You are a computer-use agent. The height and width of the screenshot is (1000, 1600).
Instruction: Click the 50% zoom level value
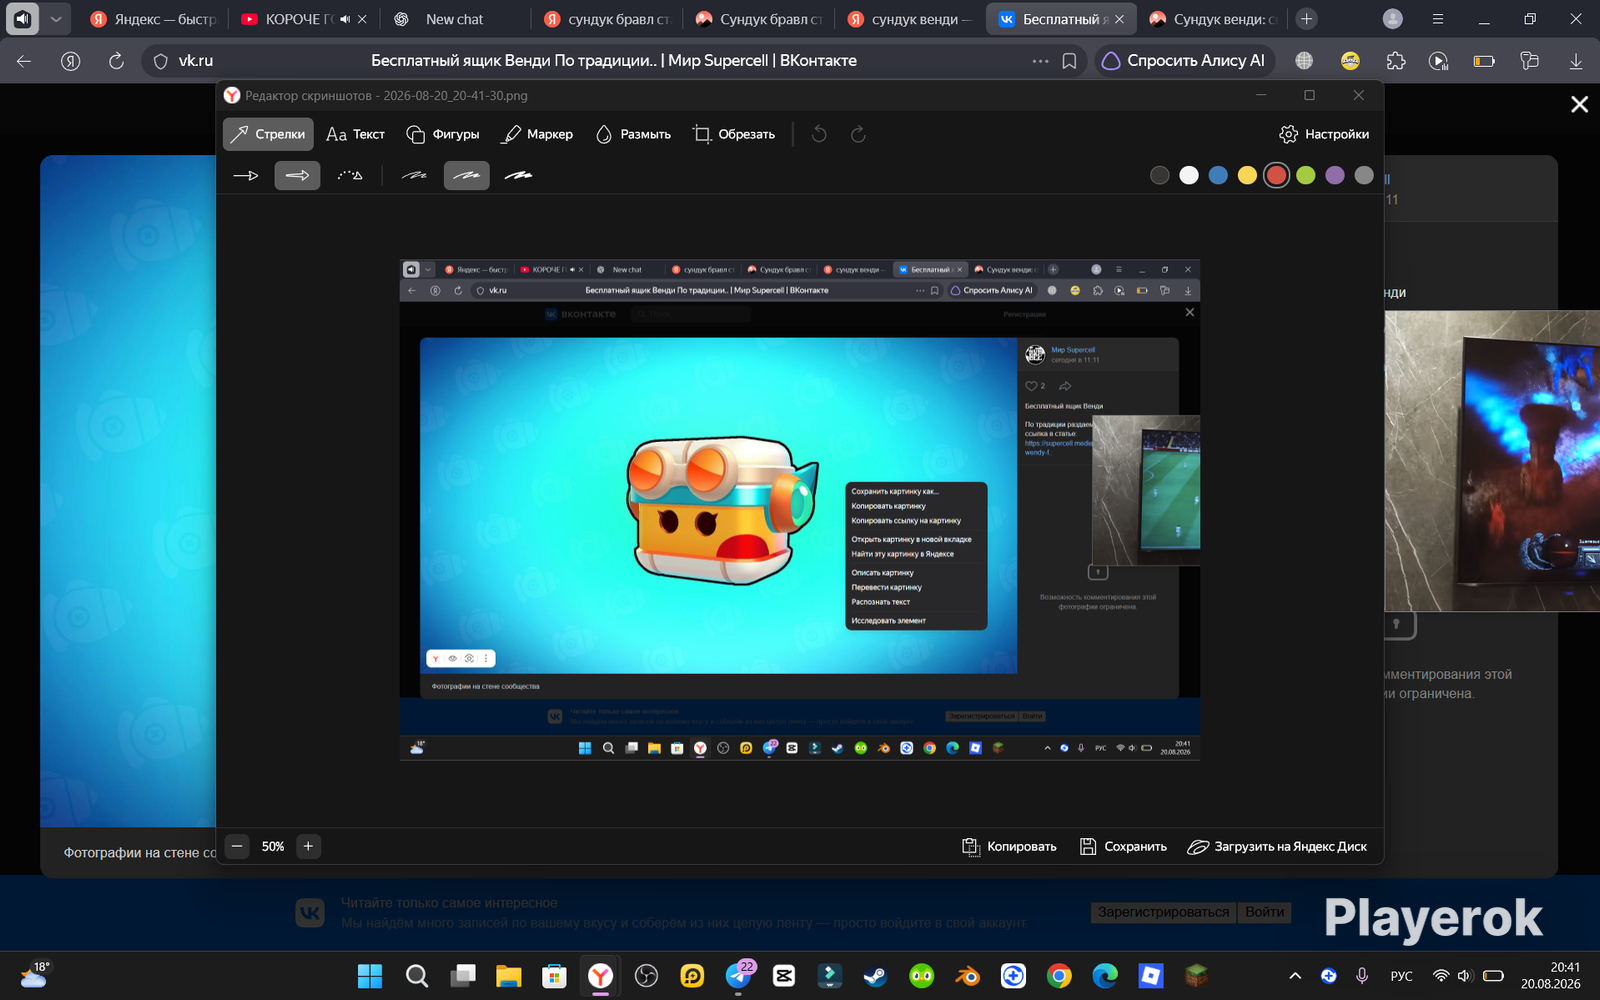pyautogui.click(x=273, y=846)
